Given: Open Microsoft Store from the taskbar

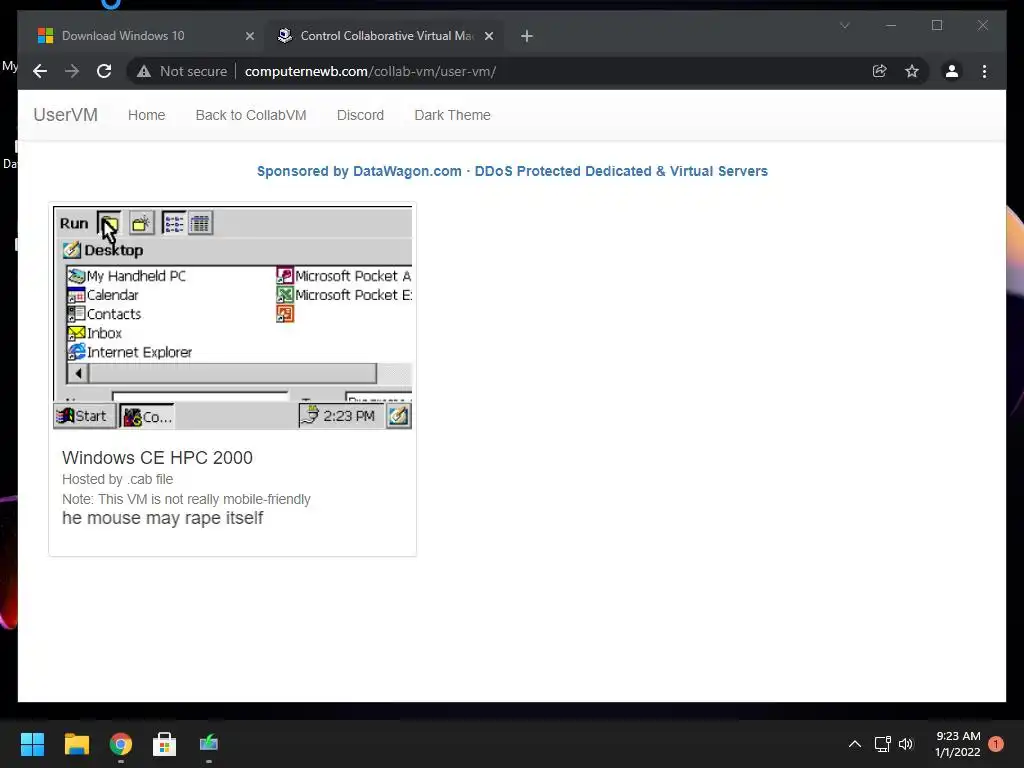Looking at the screenshot, I should pos(165,744).
